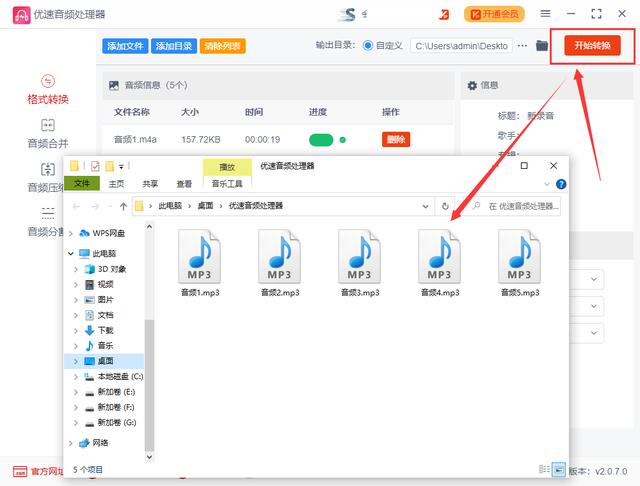Select 音频4.mp3 file
The image size is (640, 486).
440,263
